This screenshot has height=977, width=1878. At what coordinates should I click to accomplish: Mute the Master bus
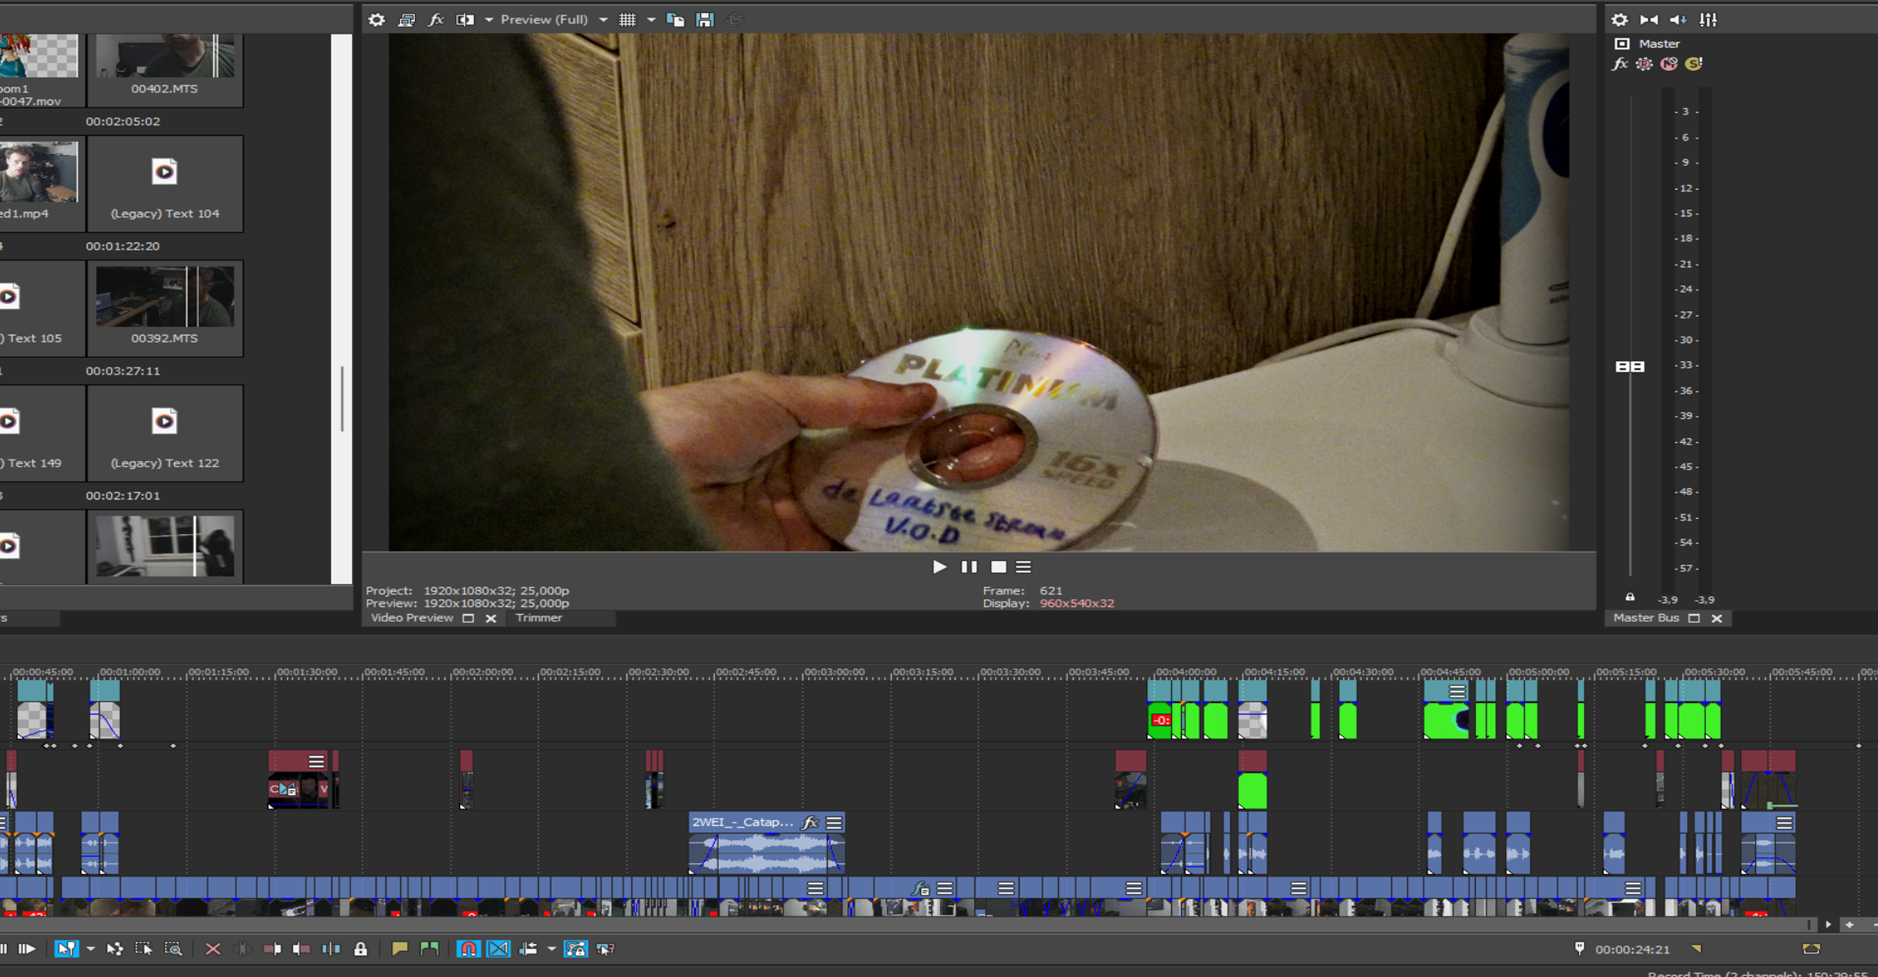[1669, 64]
